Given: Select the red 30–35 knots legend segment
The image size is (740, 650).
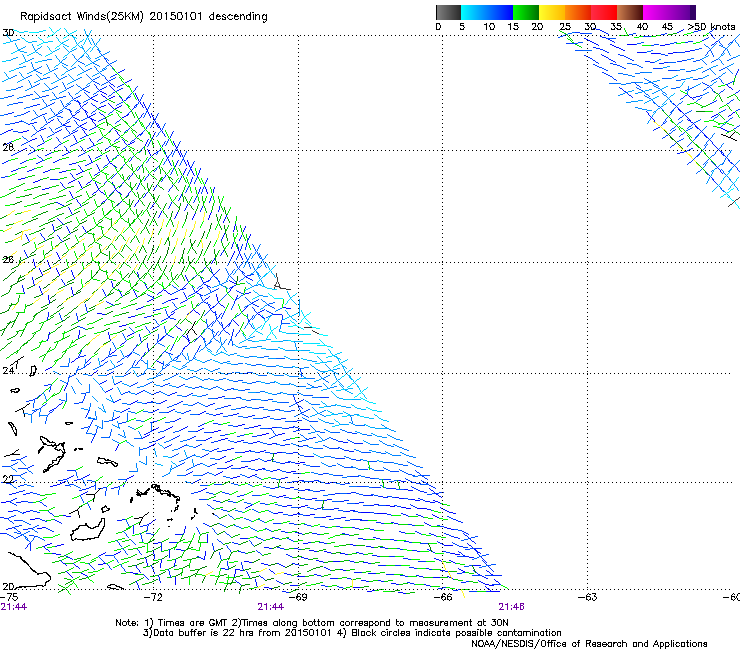Looking at the screenshot, I should 604,12.
